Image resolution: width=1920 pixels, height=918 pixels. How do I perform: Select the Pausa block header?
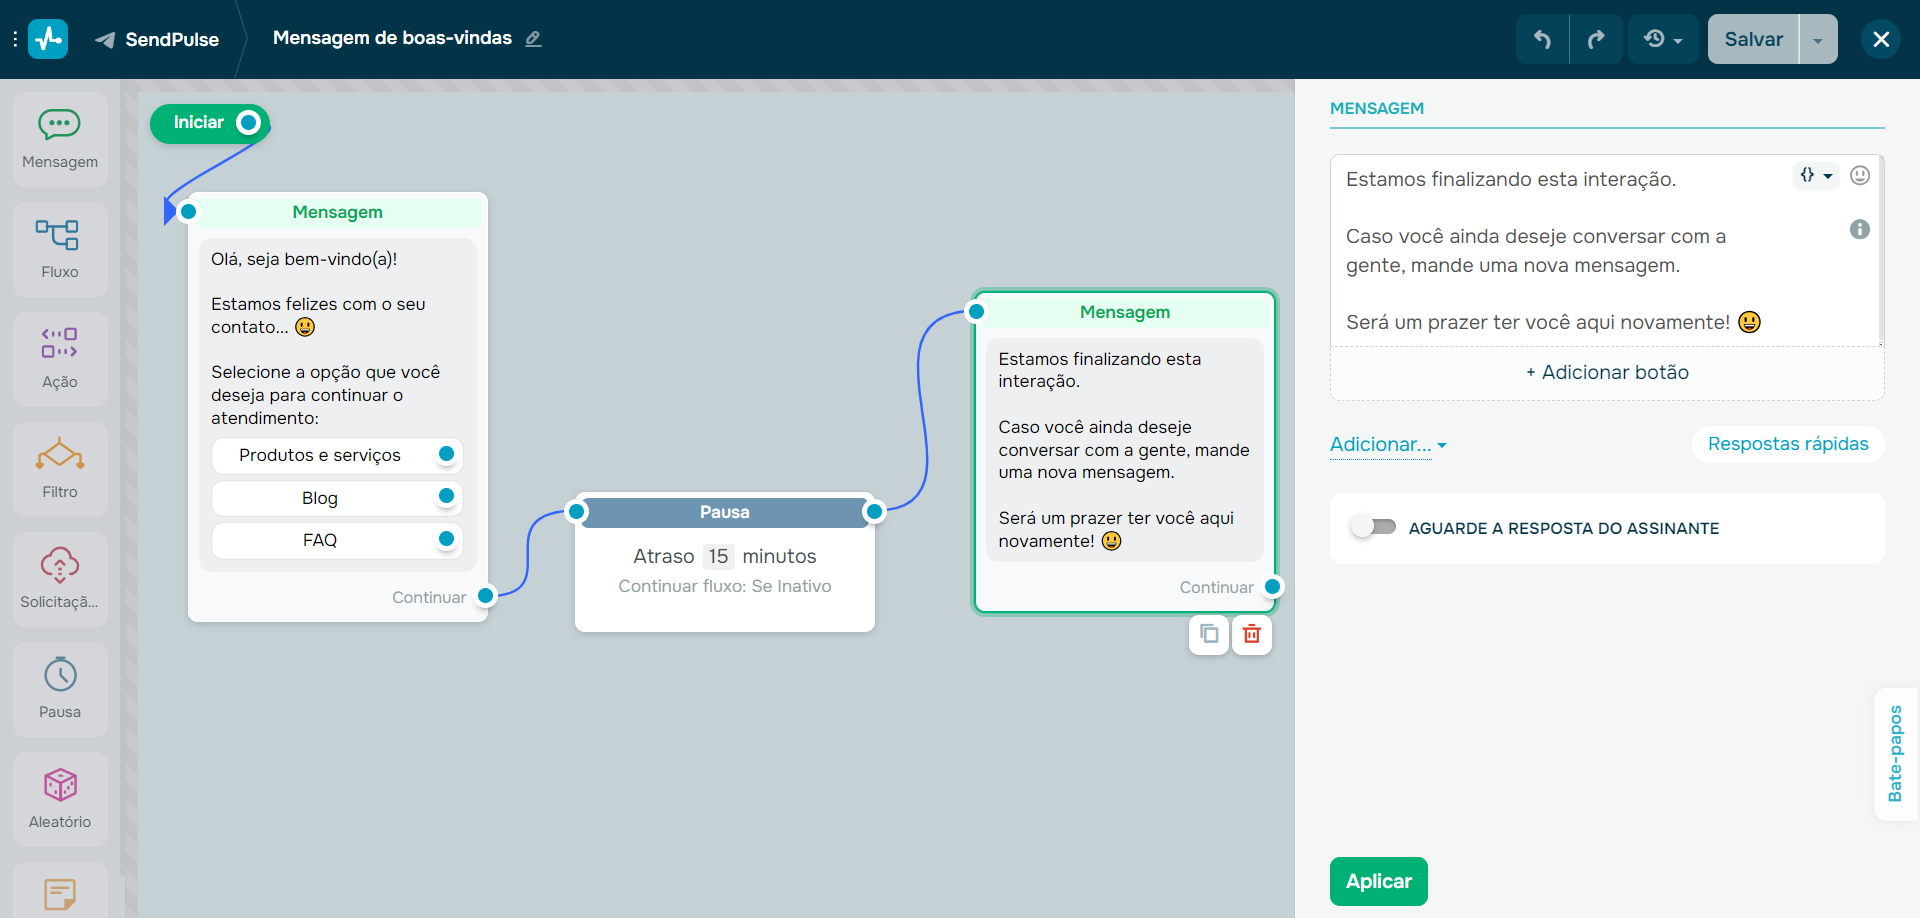click(724, 512)
